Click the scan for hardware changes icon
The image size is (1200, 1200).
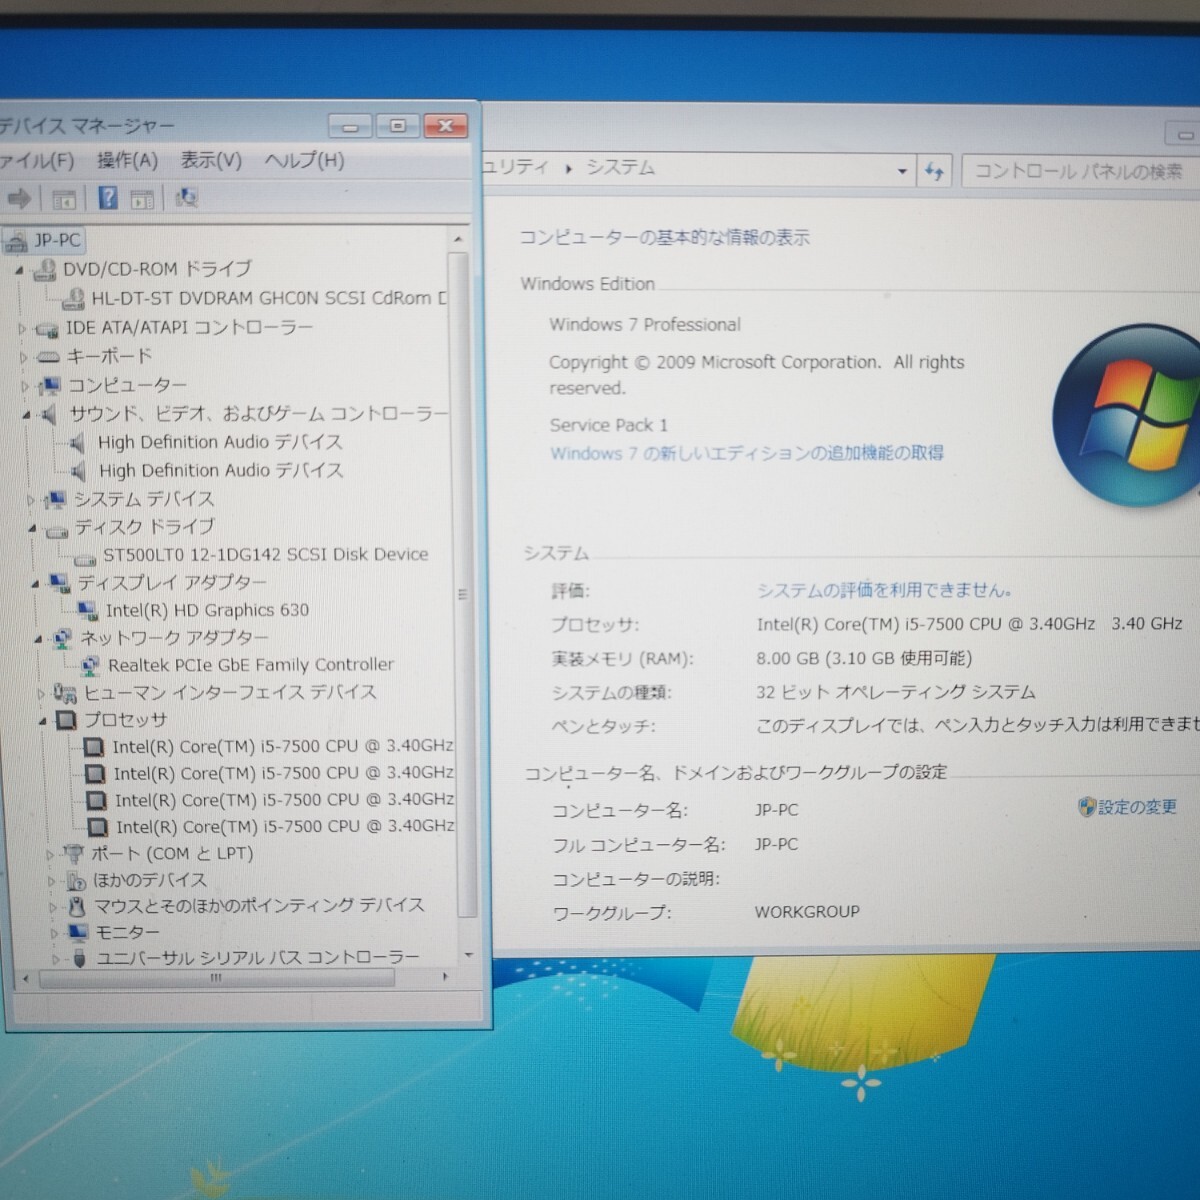pyautogui.click(x=186, y=198)
